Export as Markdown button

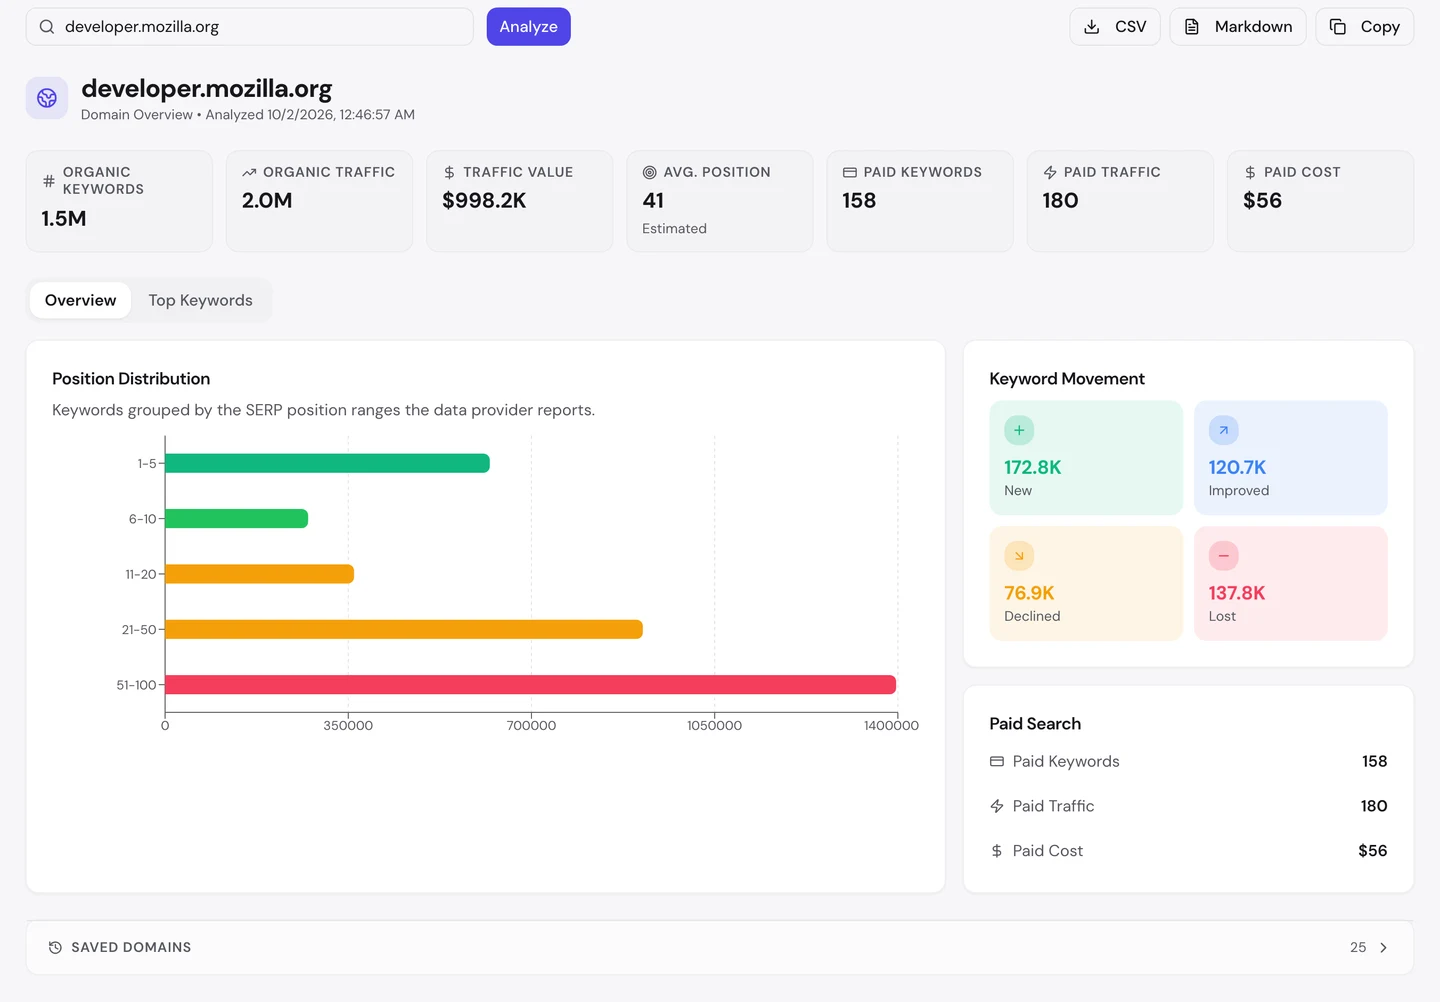tap(1238, 27)
